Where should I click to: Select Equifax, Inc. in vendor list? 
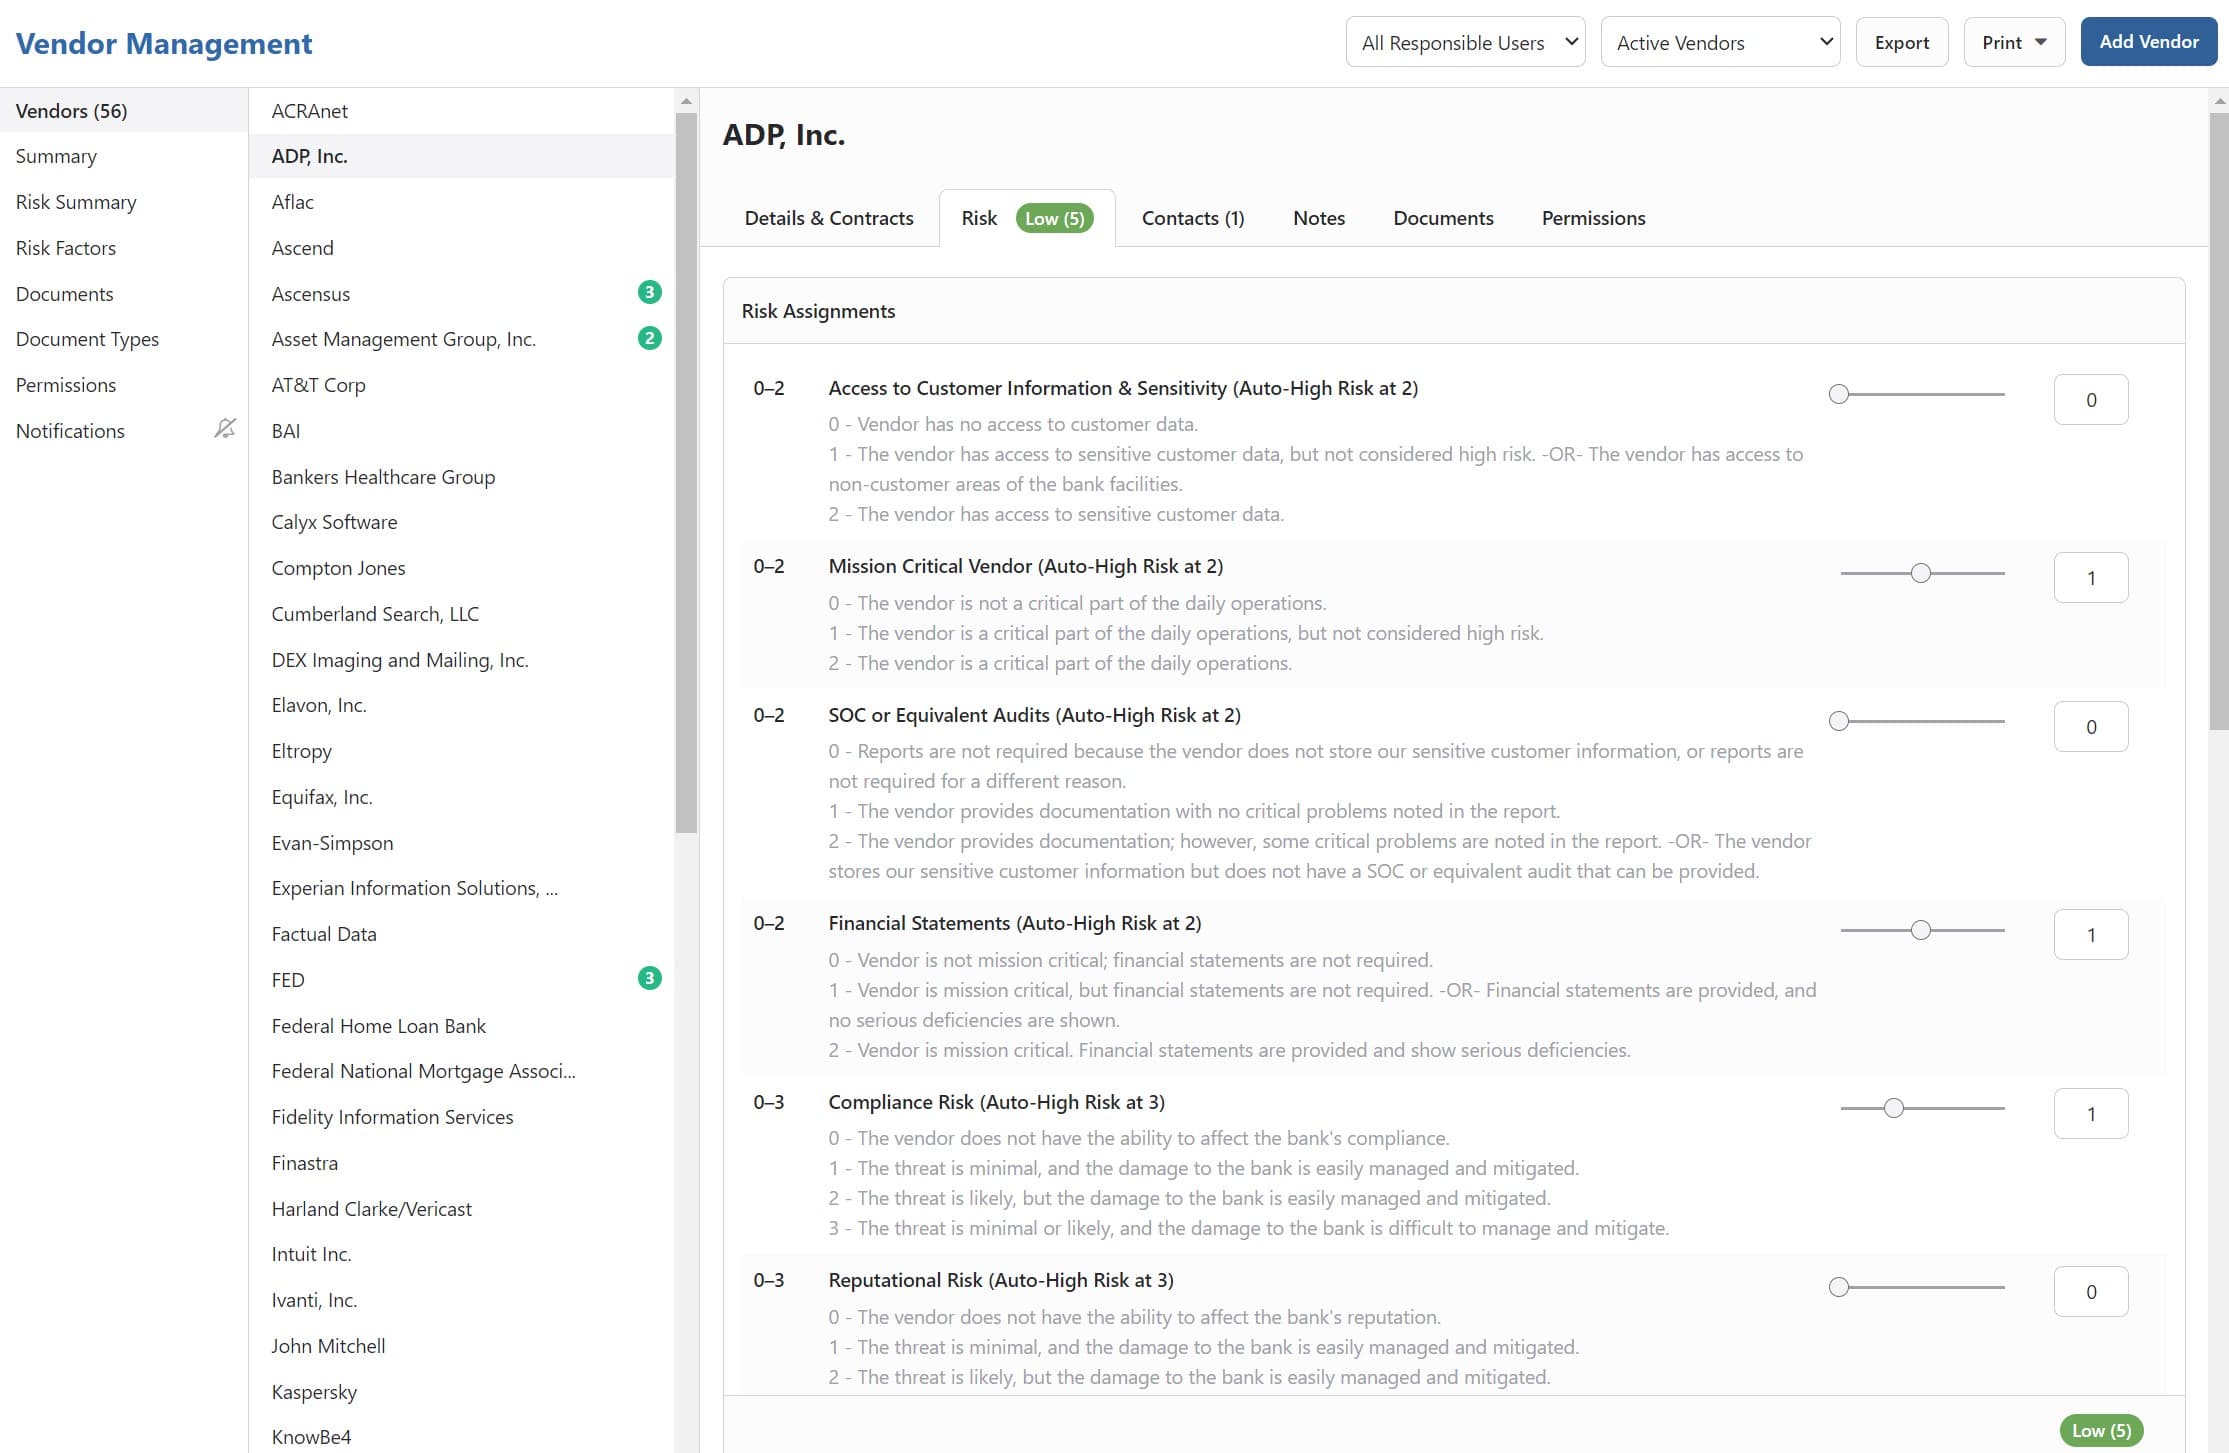pos(322,797)
